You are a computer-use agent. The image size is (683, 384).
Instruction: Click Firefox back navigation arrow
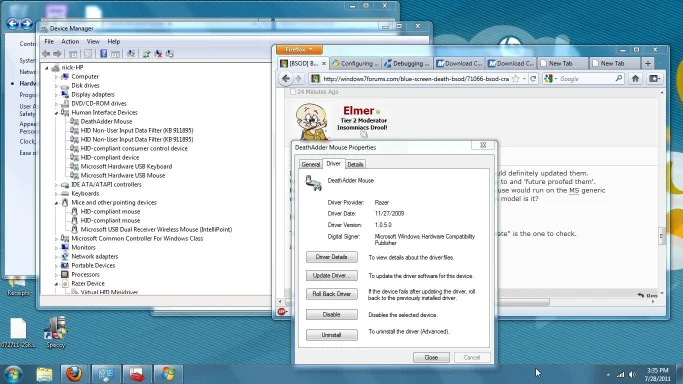coord(286,79)
